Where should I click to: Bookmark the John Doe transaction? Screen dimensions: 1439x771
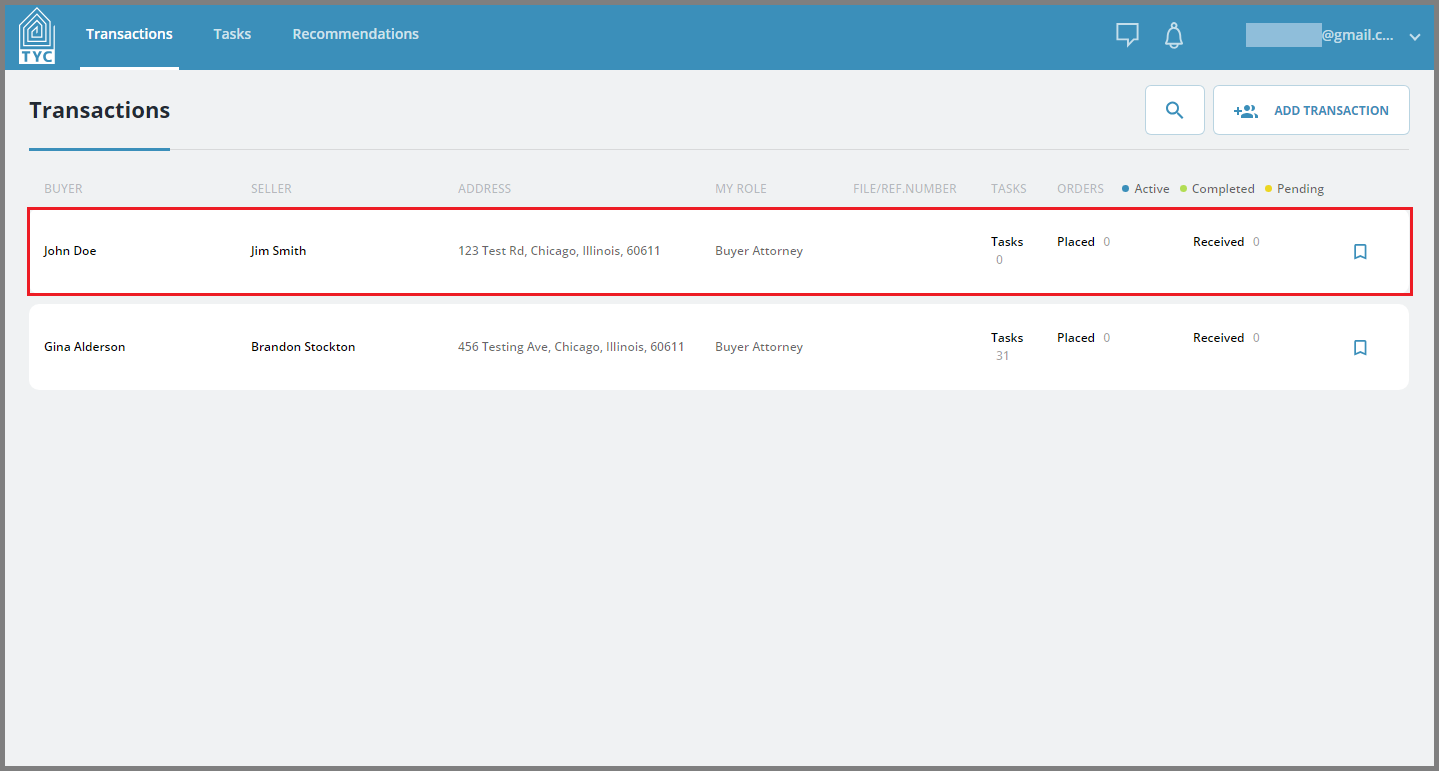1359,251
